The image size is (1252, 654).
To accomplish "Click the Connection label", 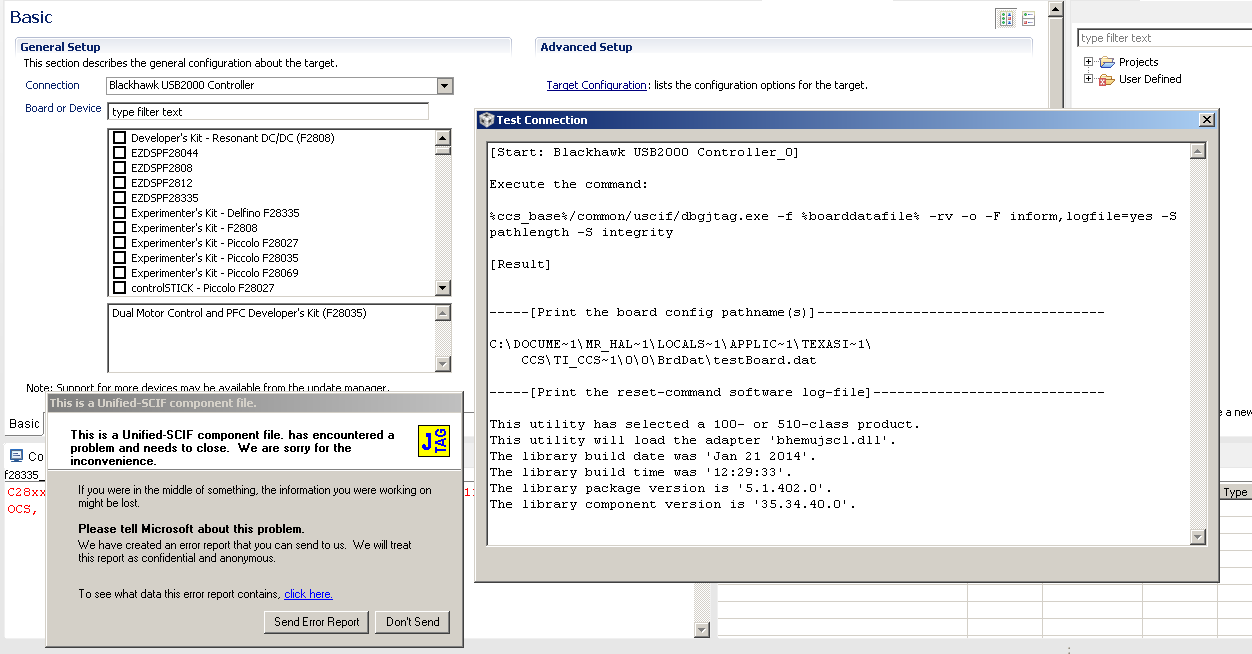I will (53, 86).
